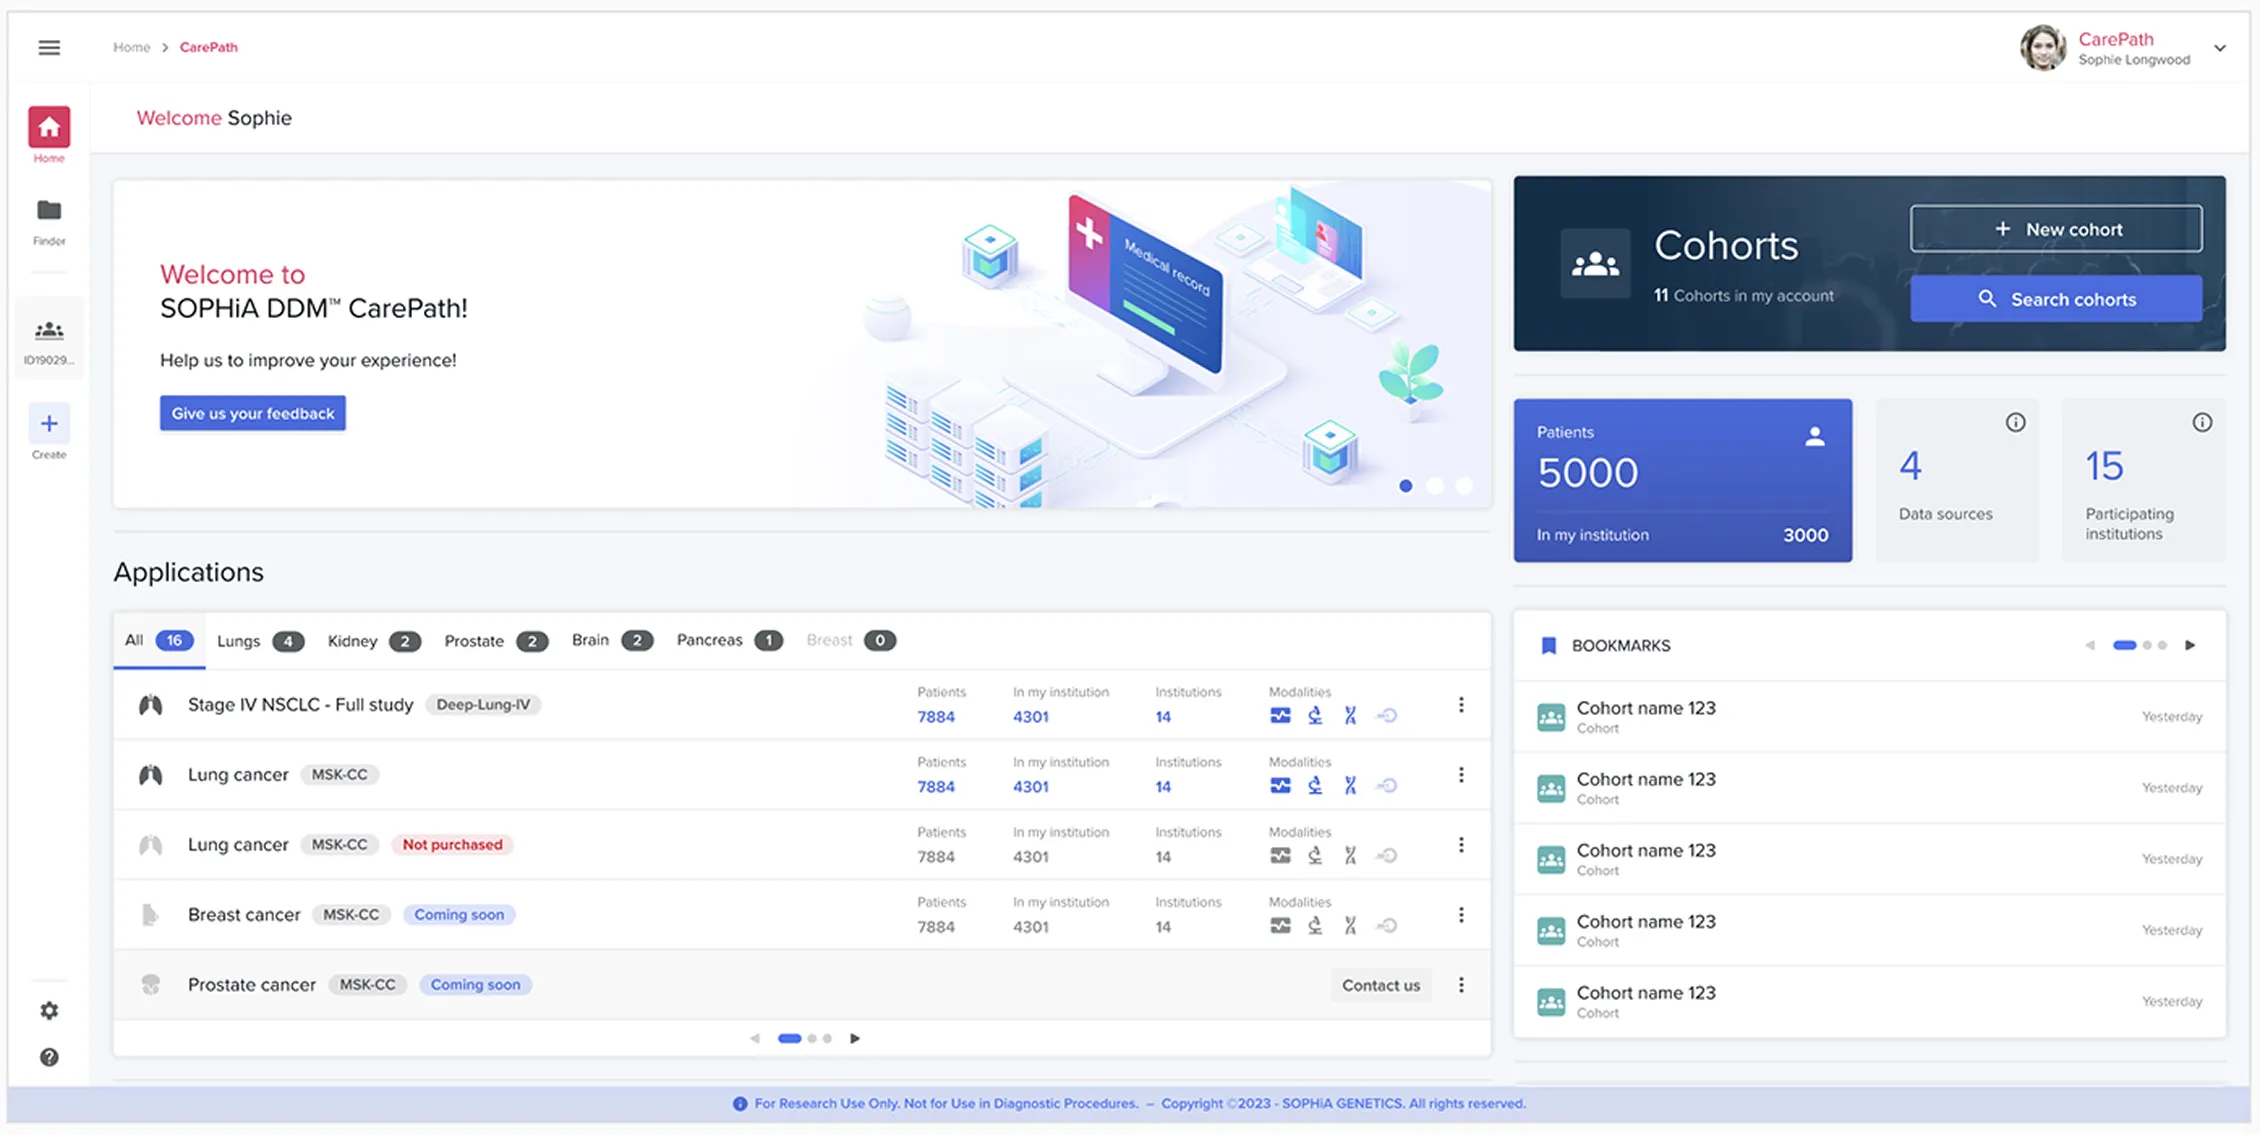Viewport: 2260px width, 1135px height.
Task: Show info for Data sources
Action: [2016, 423]
